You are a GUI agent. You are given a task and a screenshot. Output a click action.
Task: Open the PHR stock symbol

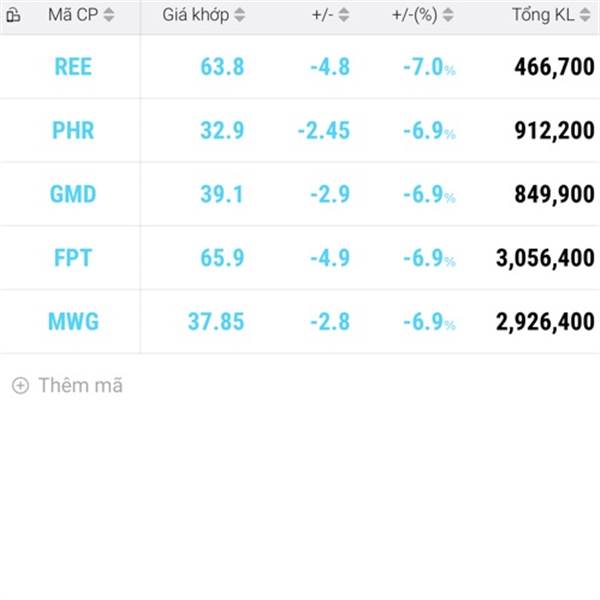[x=73, y=130]
